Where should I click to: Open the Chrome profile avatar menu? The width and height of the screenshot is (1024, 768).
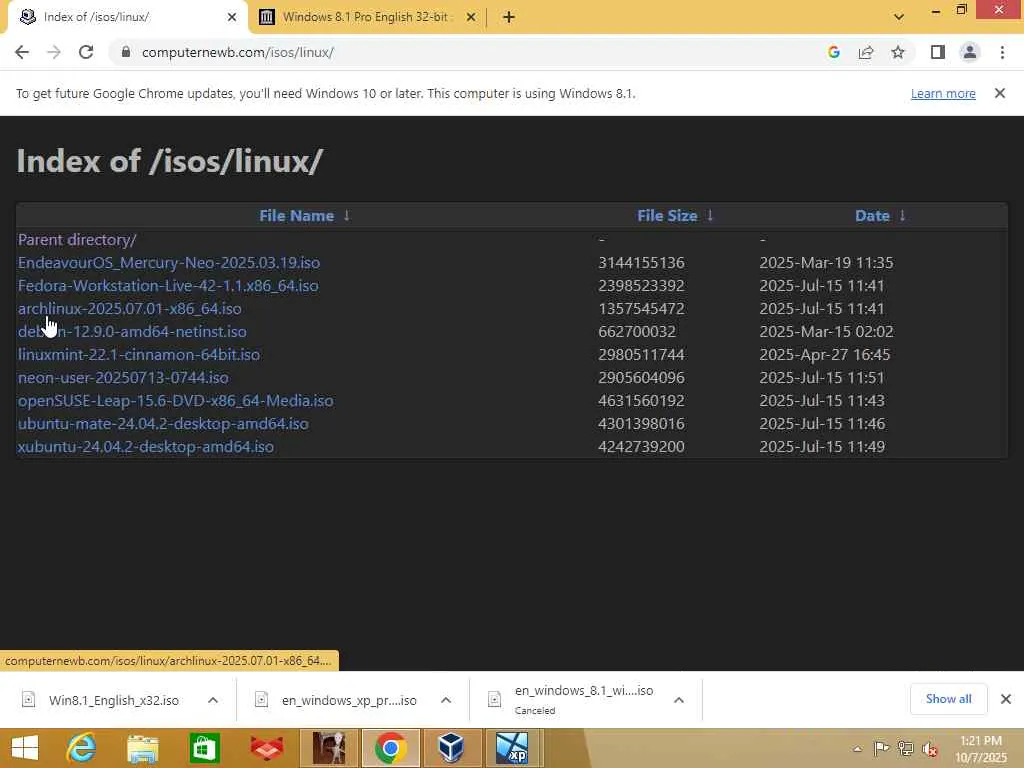click(x=970, y=52)
